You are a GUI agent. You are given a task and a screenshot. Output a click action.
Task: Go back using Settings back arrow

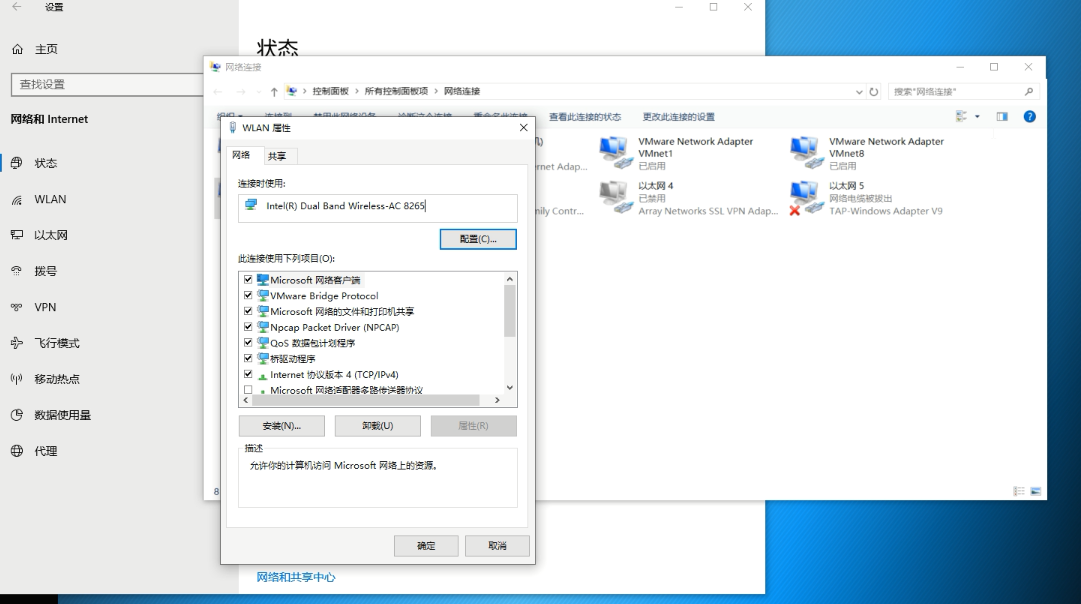(17, 7)
